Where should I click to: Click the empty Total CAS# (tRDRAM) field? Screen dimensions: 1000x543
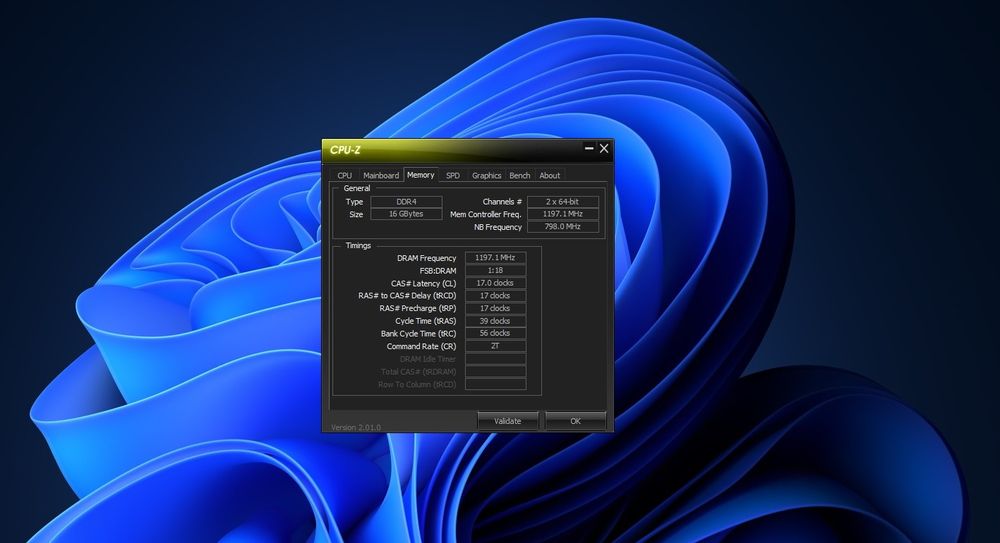coord(496,371)
